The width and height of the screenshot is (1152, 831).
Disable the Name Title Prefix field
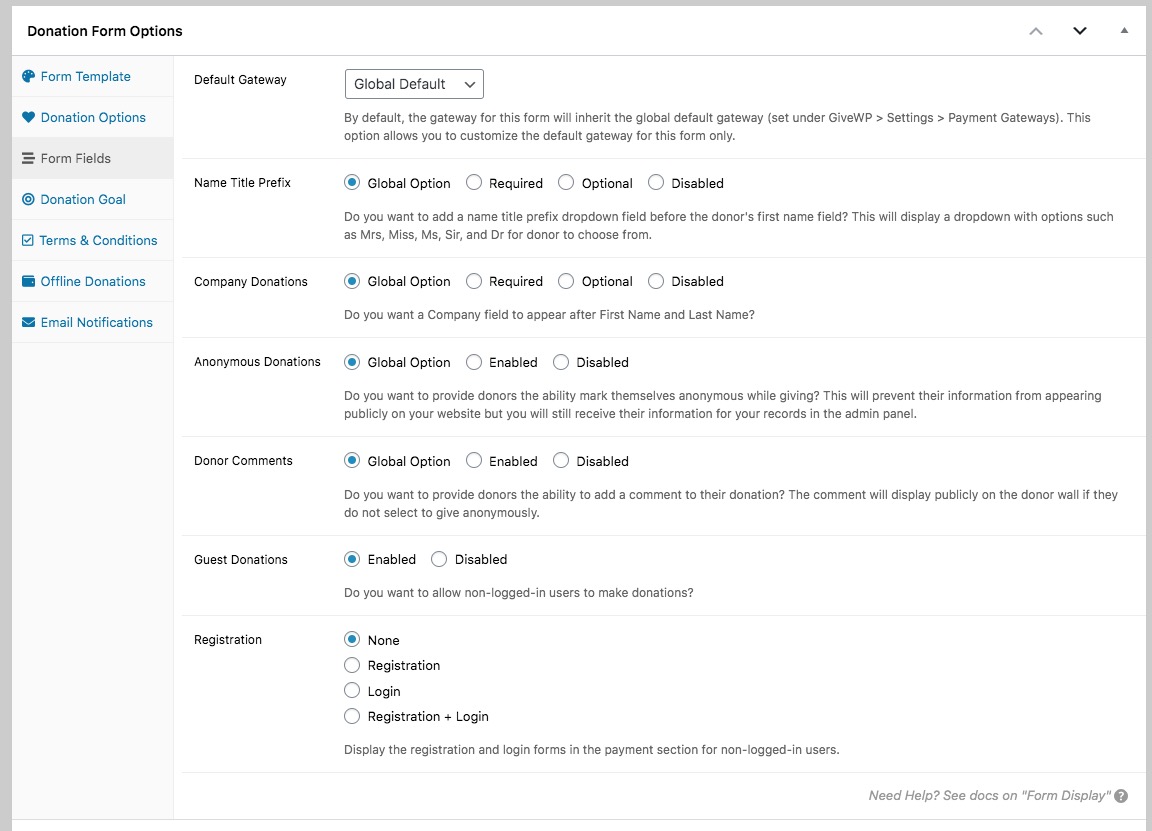pyautogui.click(x=656, y=182)
